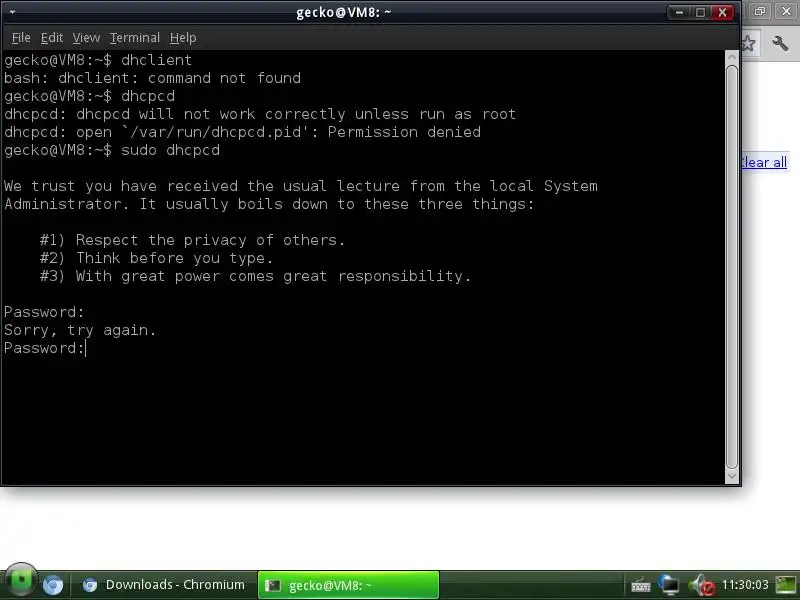
Task: Minimize the gecko@VM8 terminal window
Action: [x=679, y=12]
